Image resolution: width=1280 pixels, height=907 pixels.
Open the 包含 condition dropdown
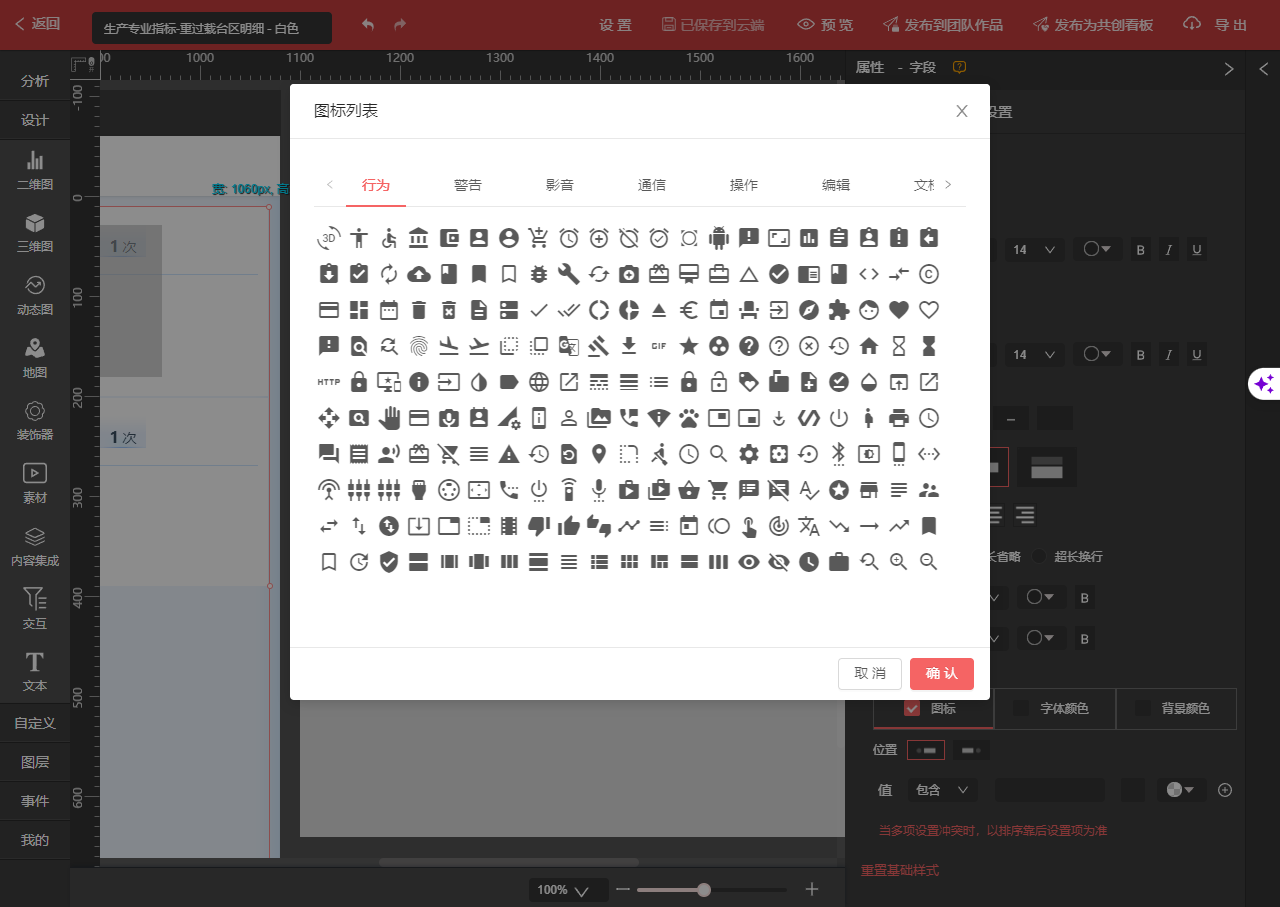(941, 790)
